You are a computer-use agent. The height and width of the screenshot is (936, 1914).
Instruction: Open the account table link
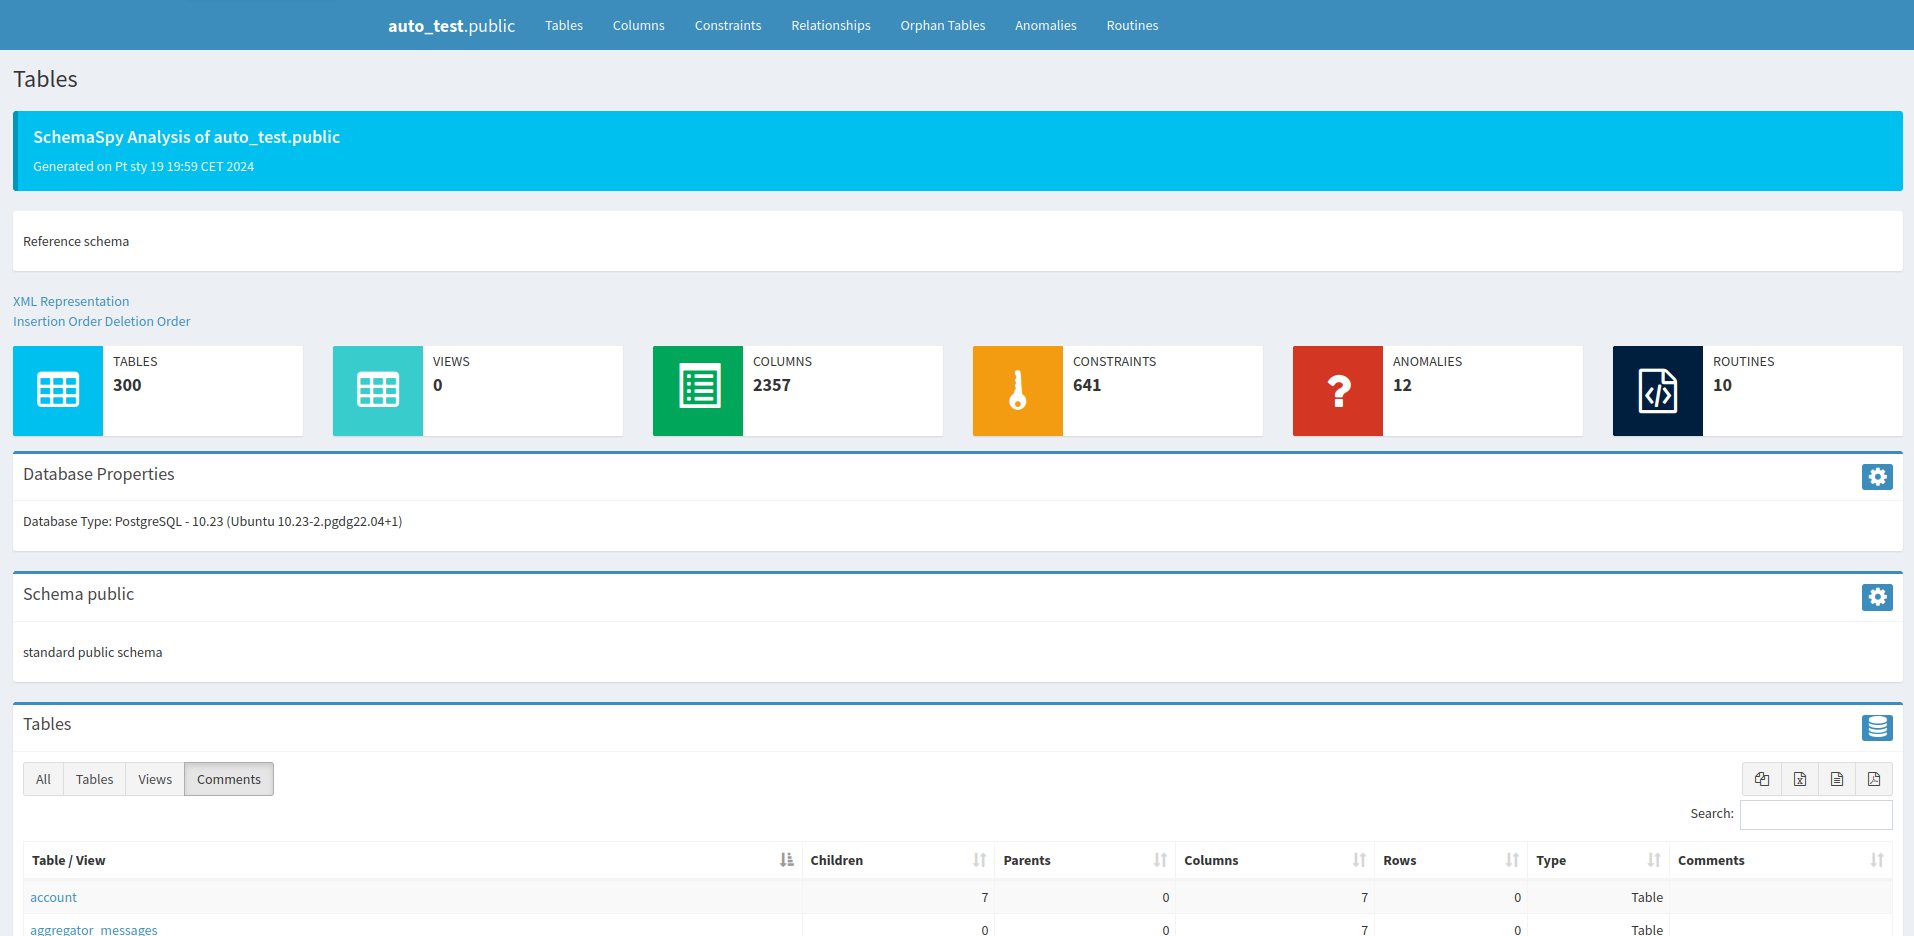coord(53,897)
